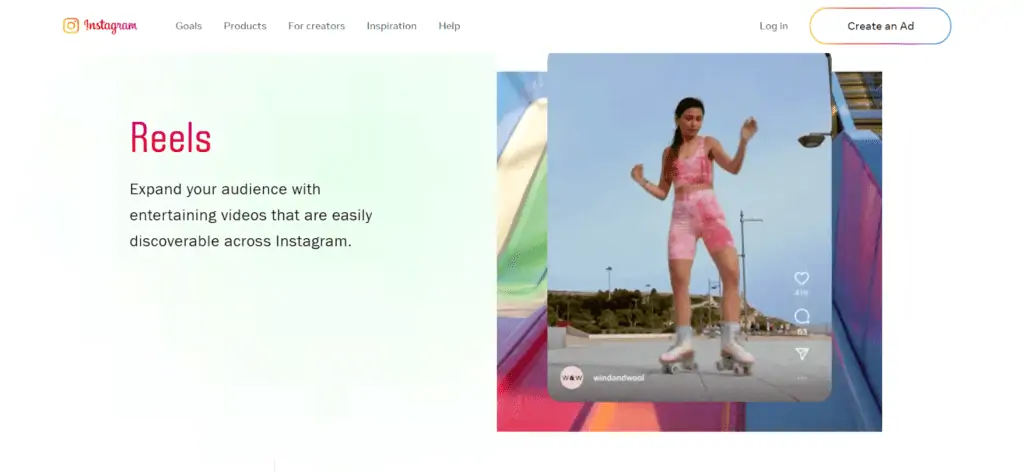The image size is (1024, 472).
Task: Click the Instagram wordmark text
Action: click(110, 26)
